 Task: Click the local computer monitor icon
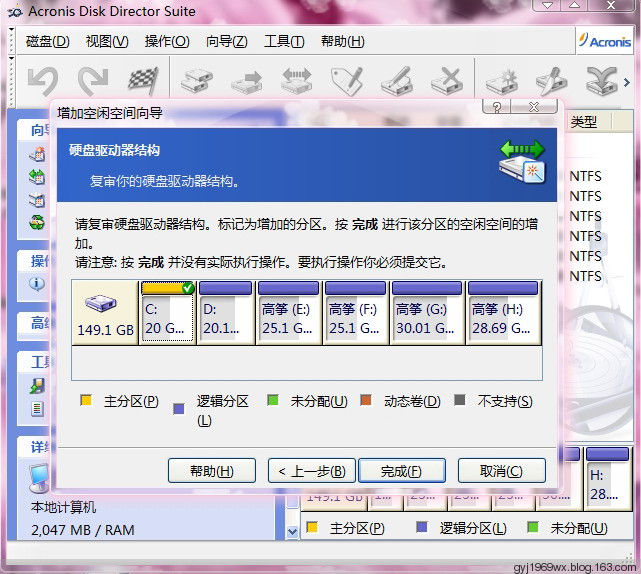tap(39, 478)
